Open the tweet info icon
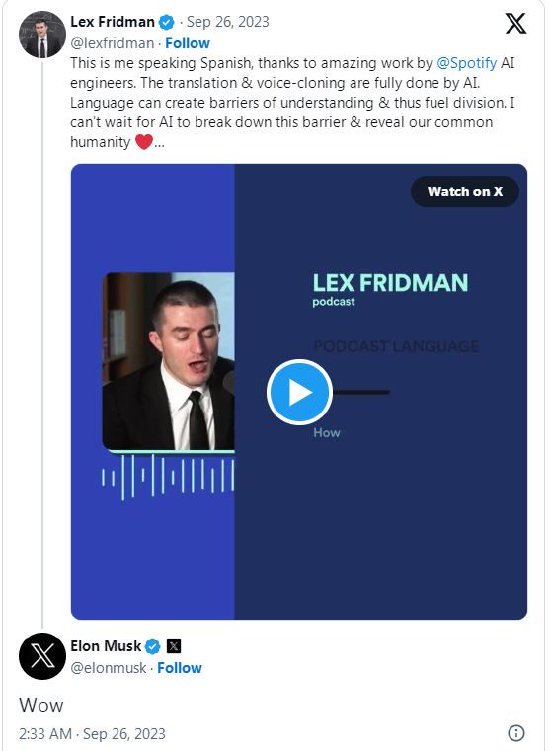This screenshot has width=550, height=751. pos(516,732)
